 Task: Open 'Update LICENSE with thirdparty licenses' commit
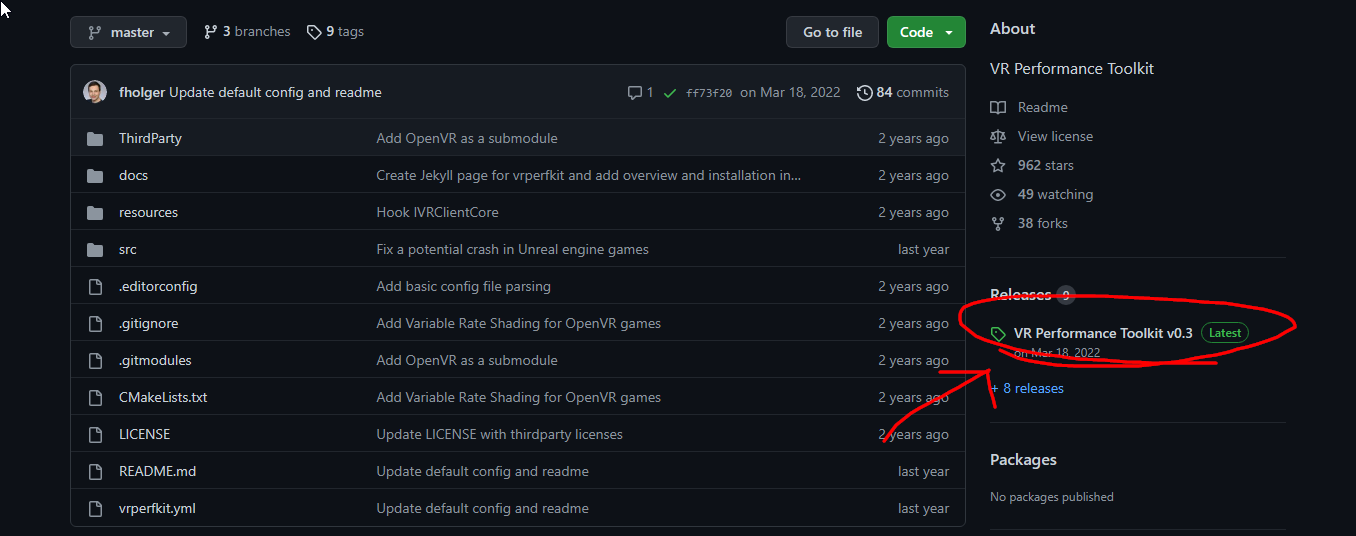[x=499, y=434]
